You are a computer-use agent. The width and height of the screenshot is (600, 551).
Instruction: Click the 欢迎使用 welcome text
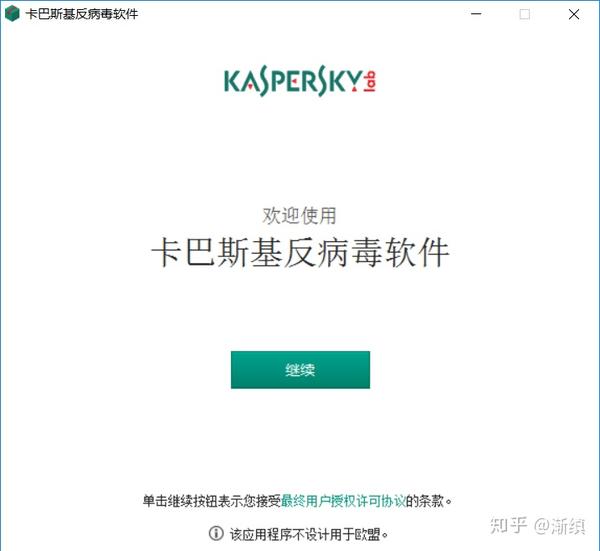299,215
